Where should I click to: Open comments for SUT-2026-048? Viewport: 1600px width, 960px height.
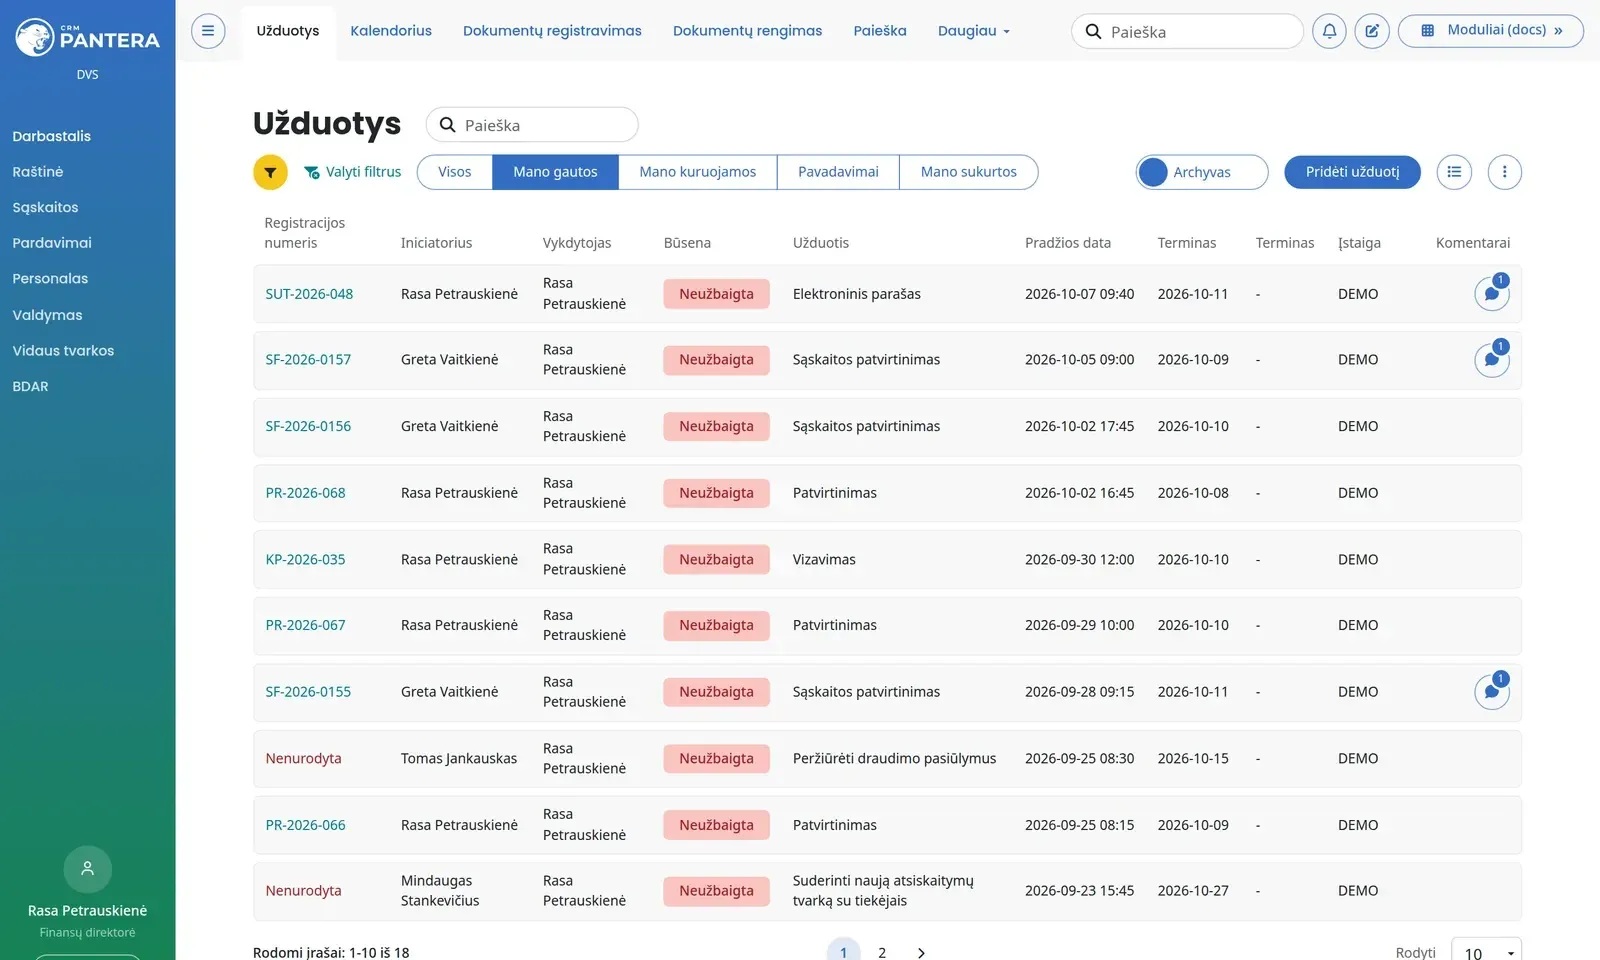1492,293
